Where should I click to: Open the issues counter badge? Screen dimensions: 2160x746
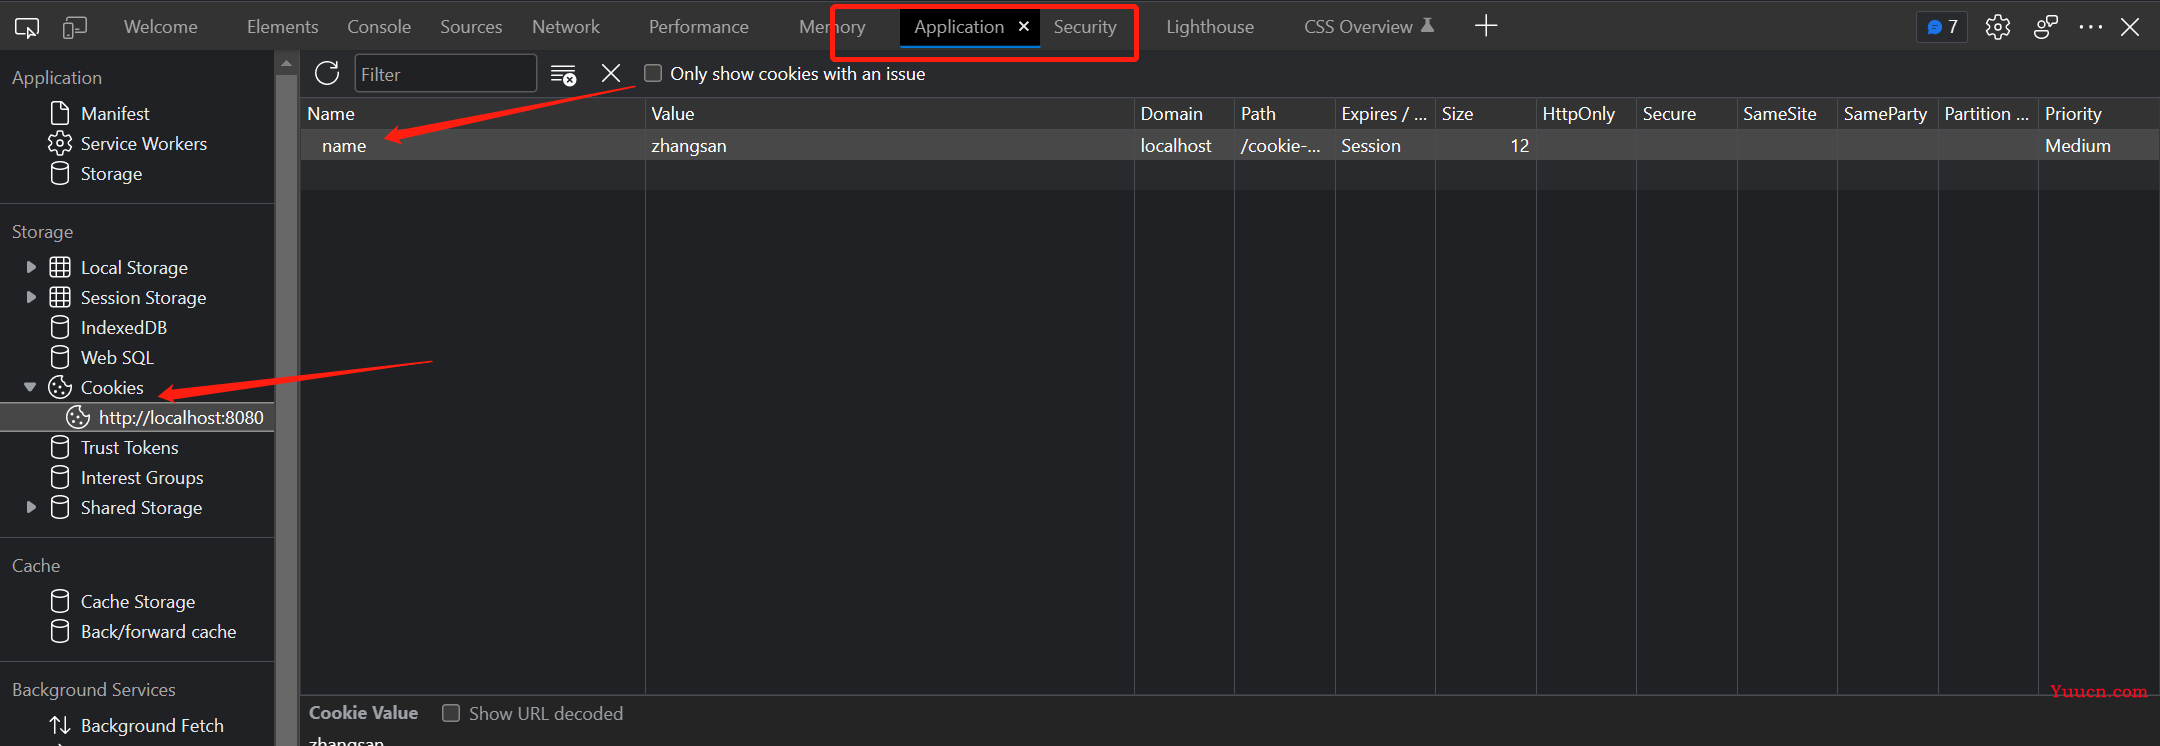[x=1942, y=27]
